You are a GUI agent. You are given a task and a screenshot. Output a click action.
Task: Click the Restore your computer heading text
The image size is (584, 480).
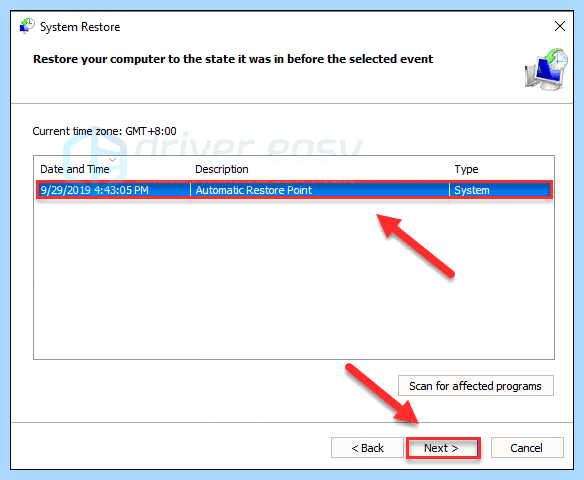[x=233, y=59]
